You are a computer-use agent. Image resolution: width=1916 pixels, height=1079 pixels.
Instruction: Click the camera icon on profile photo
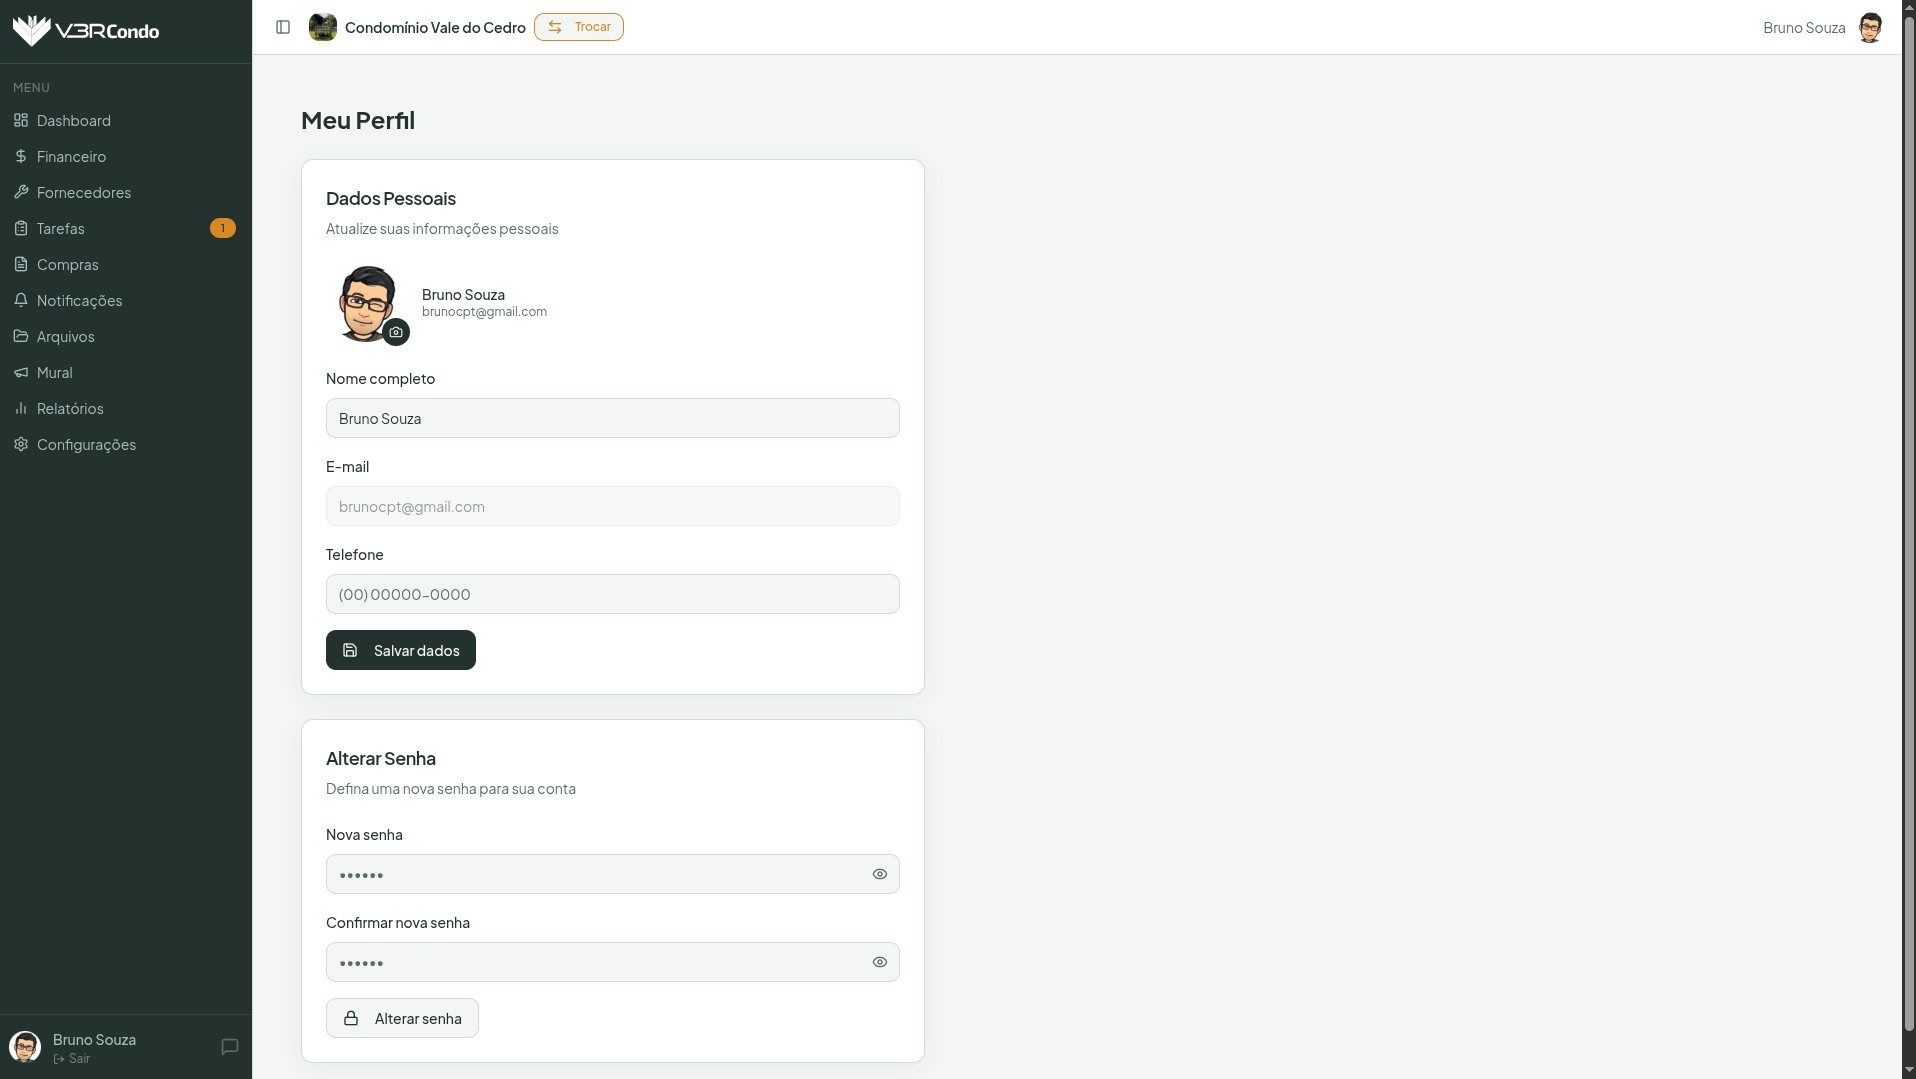pos(396,332)
